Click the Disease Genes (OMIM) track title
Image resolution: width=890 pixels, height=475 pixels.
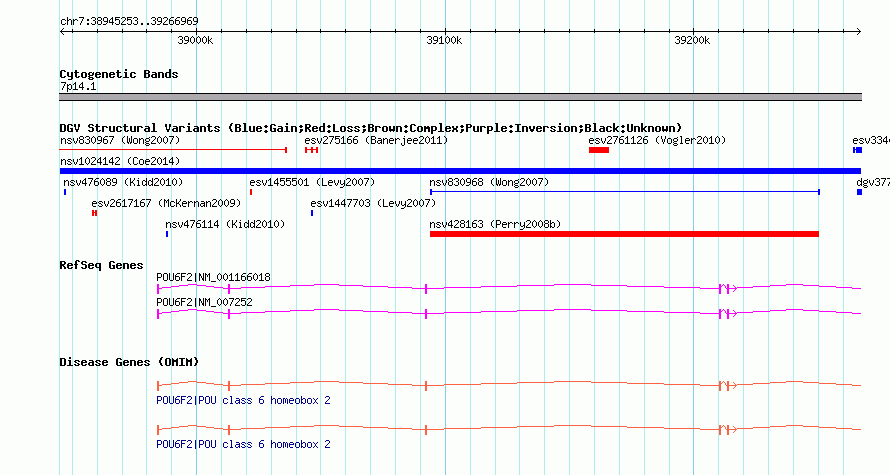click(129, 362)
